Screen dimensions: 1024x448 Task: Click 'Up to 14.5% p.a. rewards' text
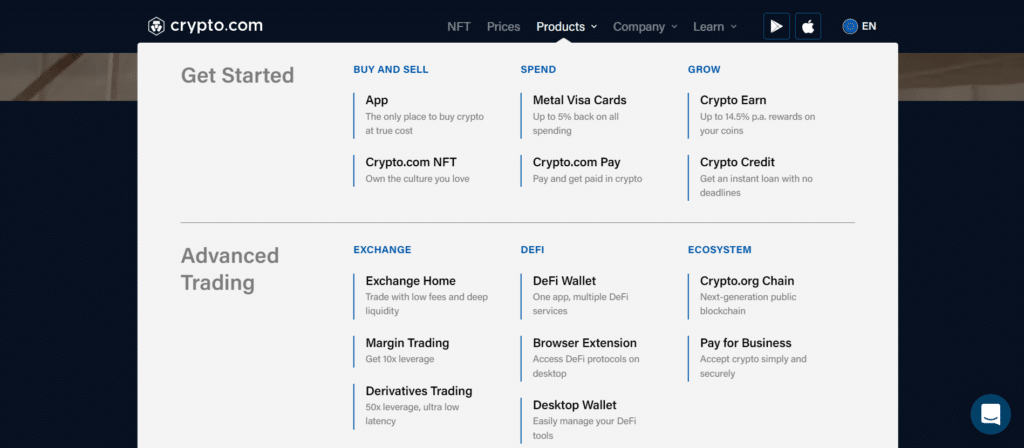[x=758, y=124]
